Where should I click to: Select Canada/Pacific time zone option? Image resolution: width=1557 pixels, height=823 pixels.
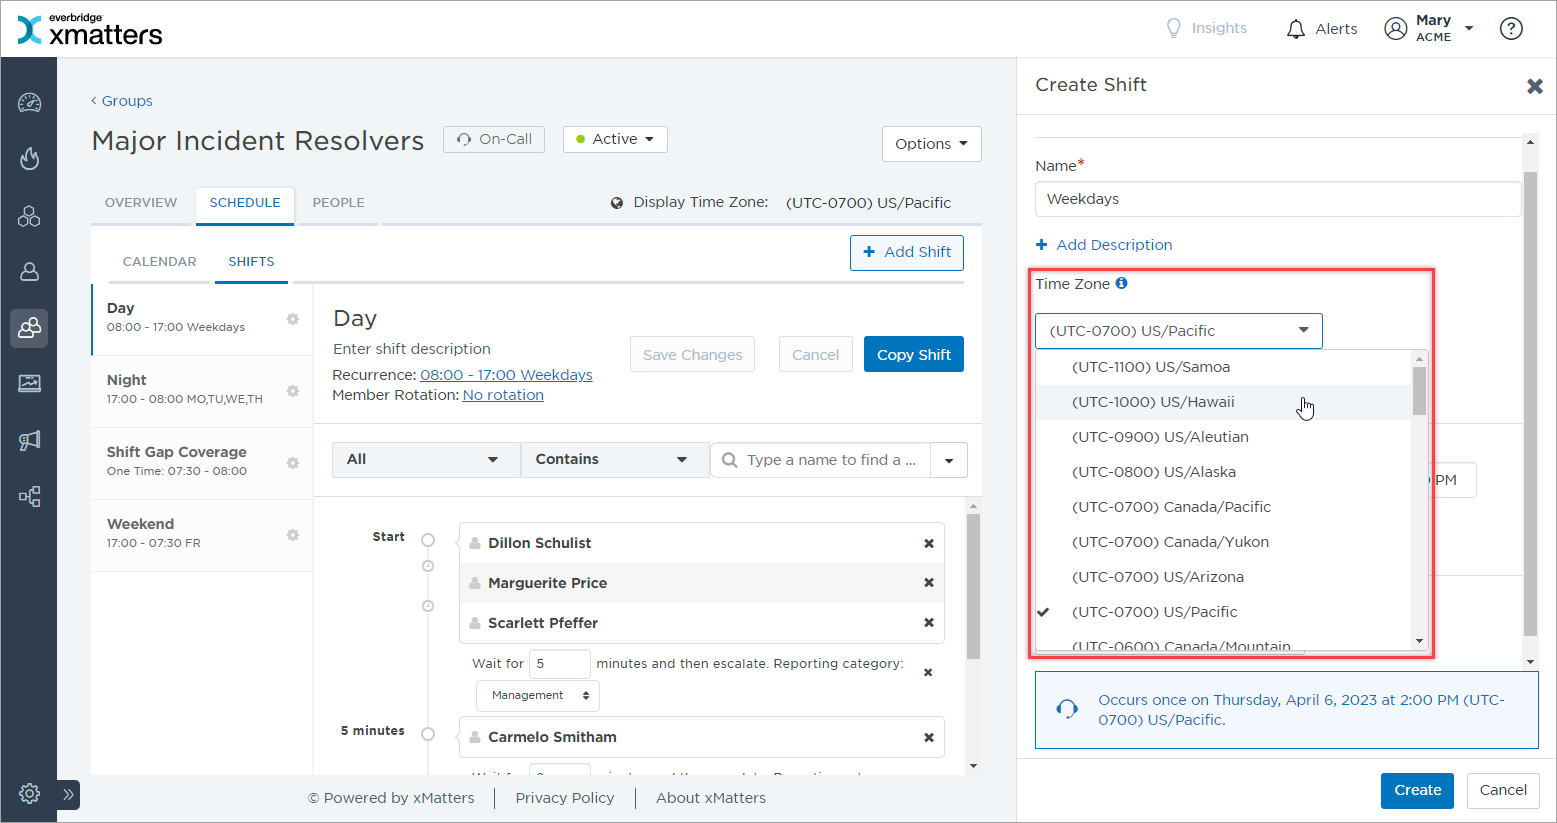coord(1223,507)
